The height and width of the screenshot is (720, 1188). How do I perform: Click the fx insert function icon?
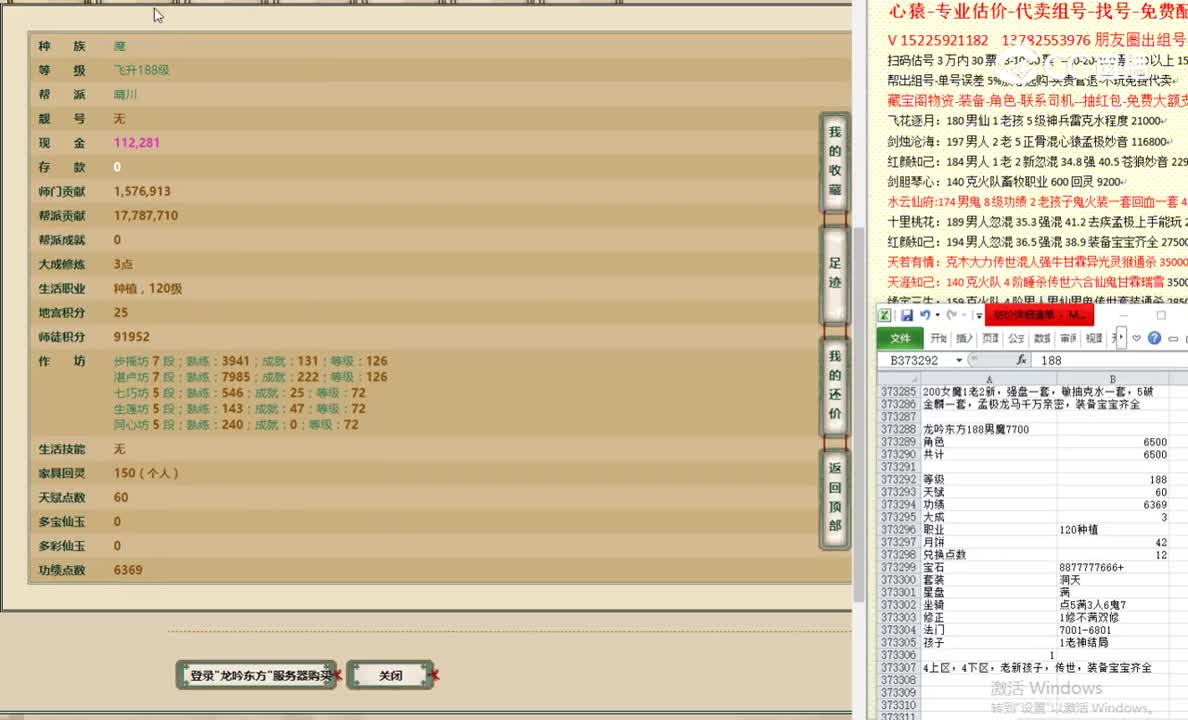(x=1021, y=360)
